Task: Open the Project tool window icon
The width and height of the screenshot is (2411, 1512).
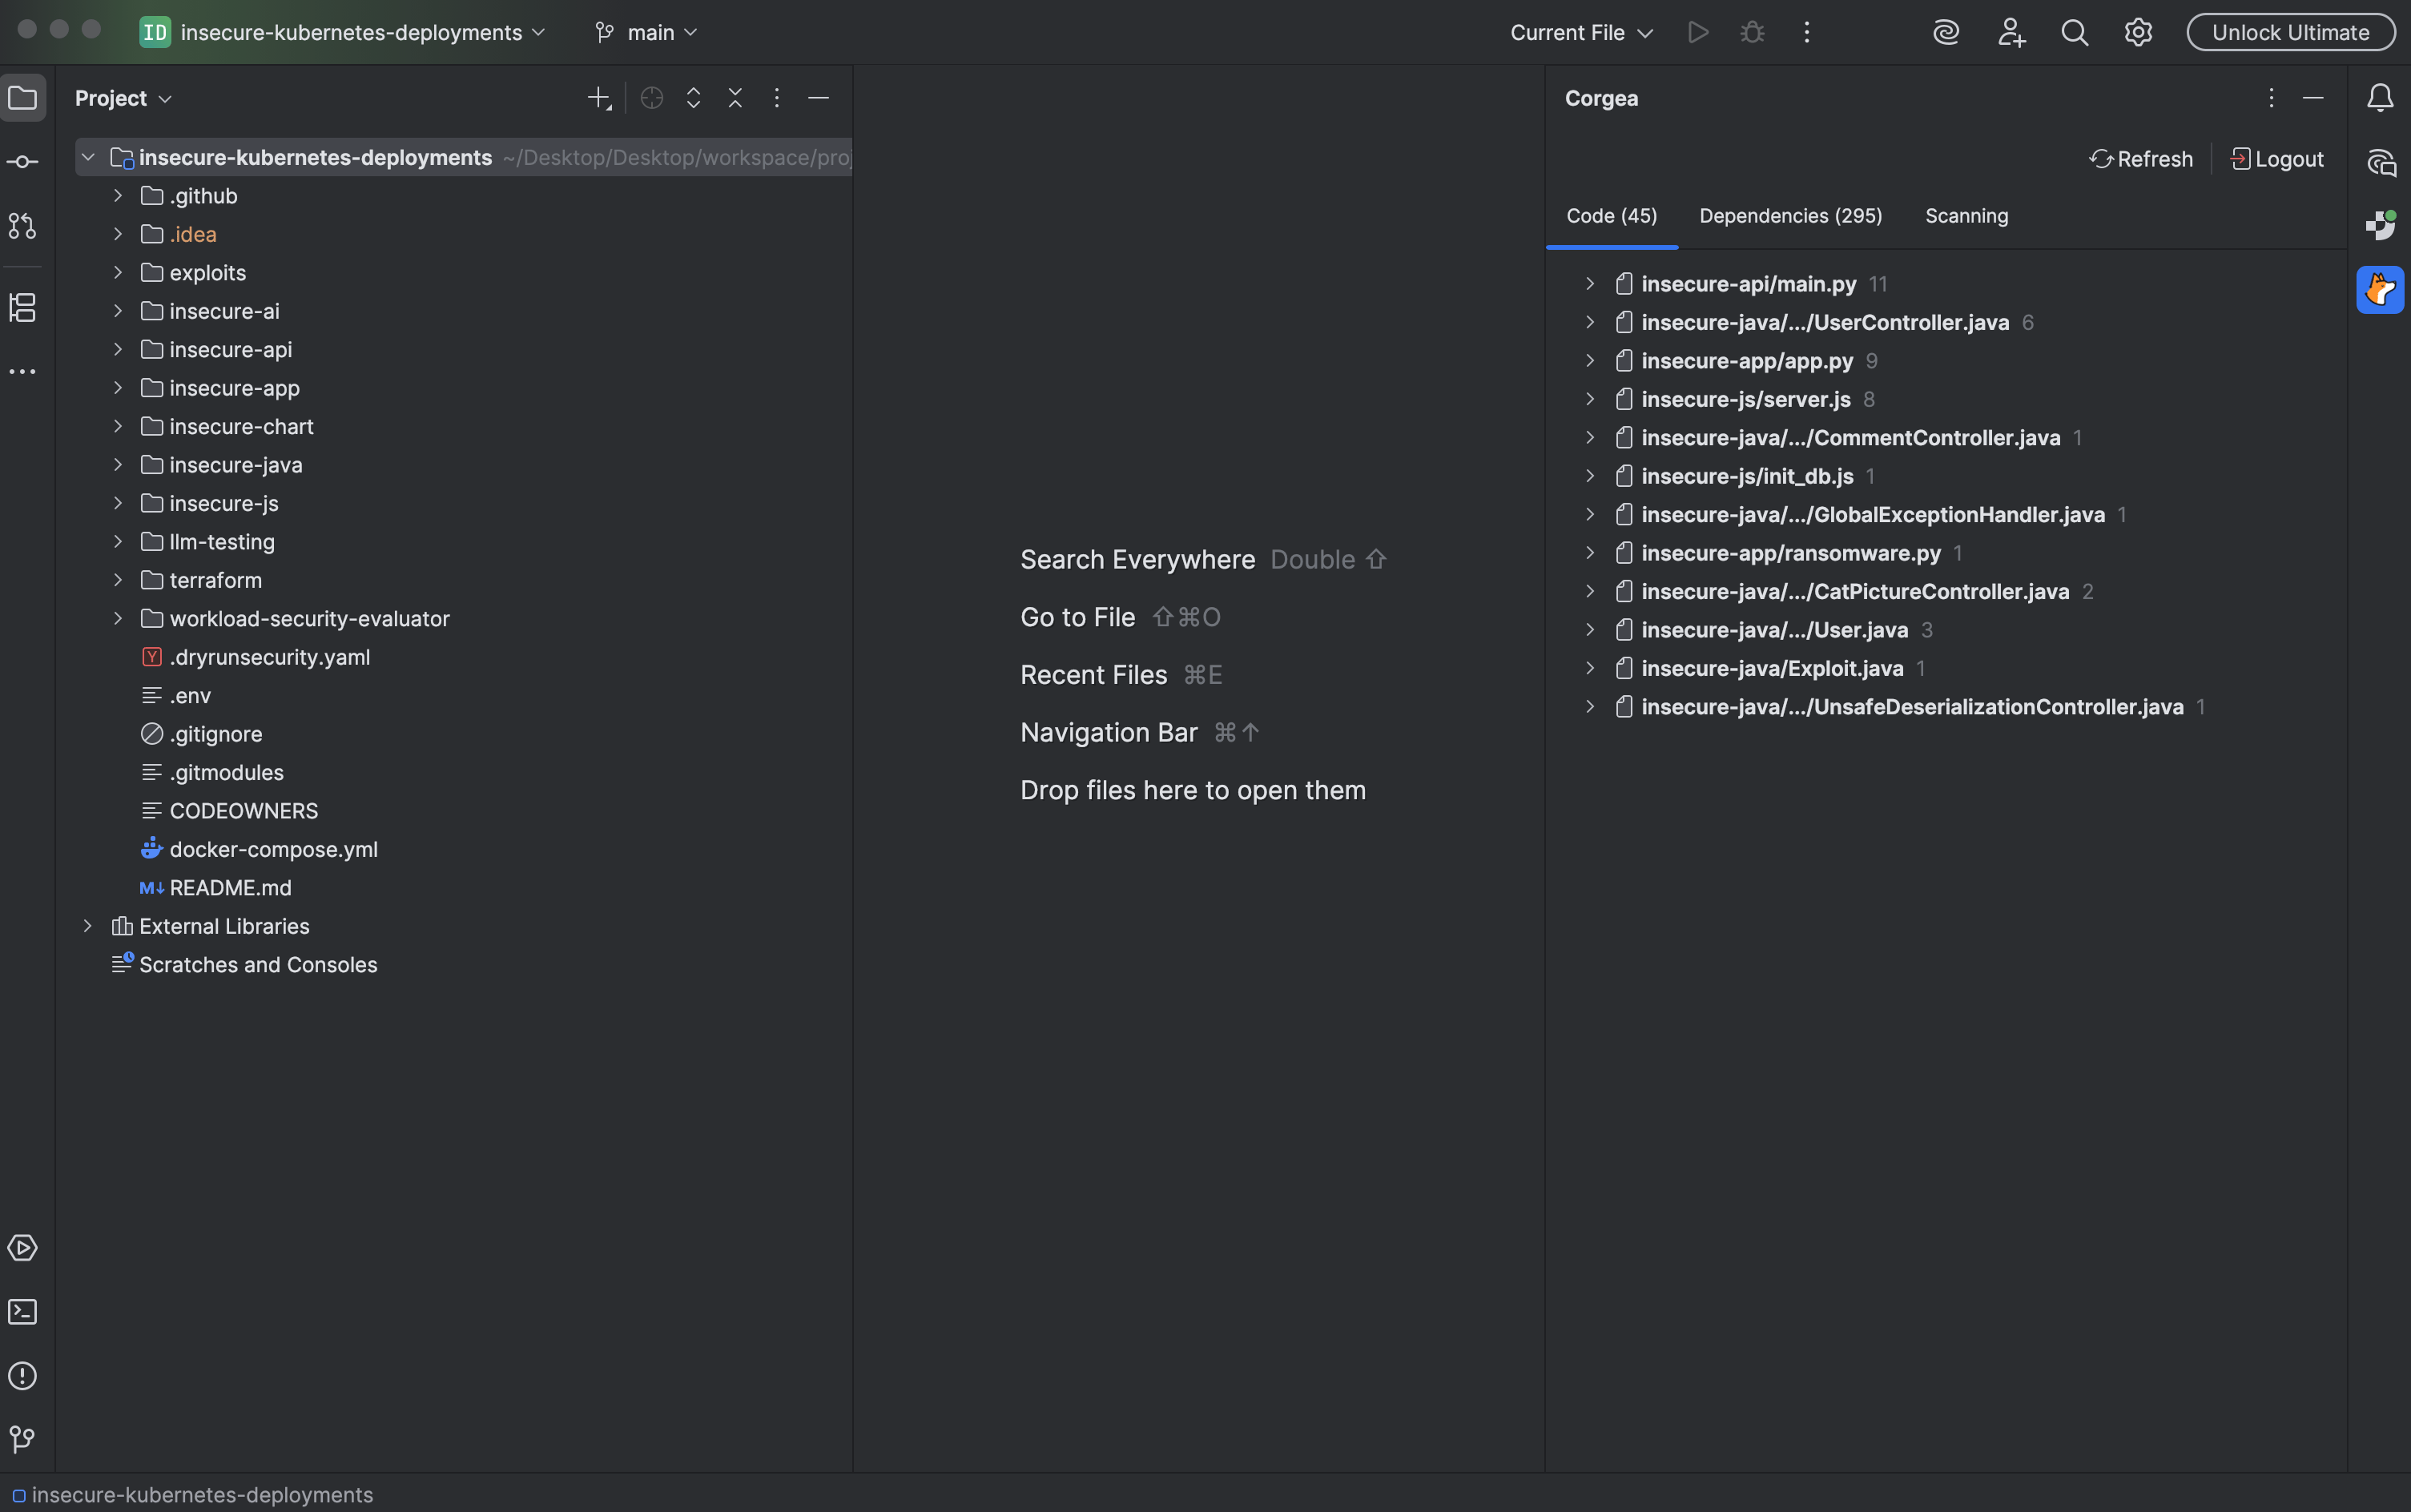Action: coord(23,98)
